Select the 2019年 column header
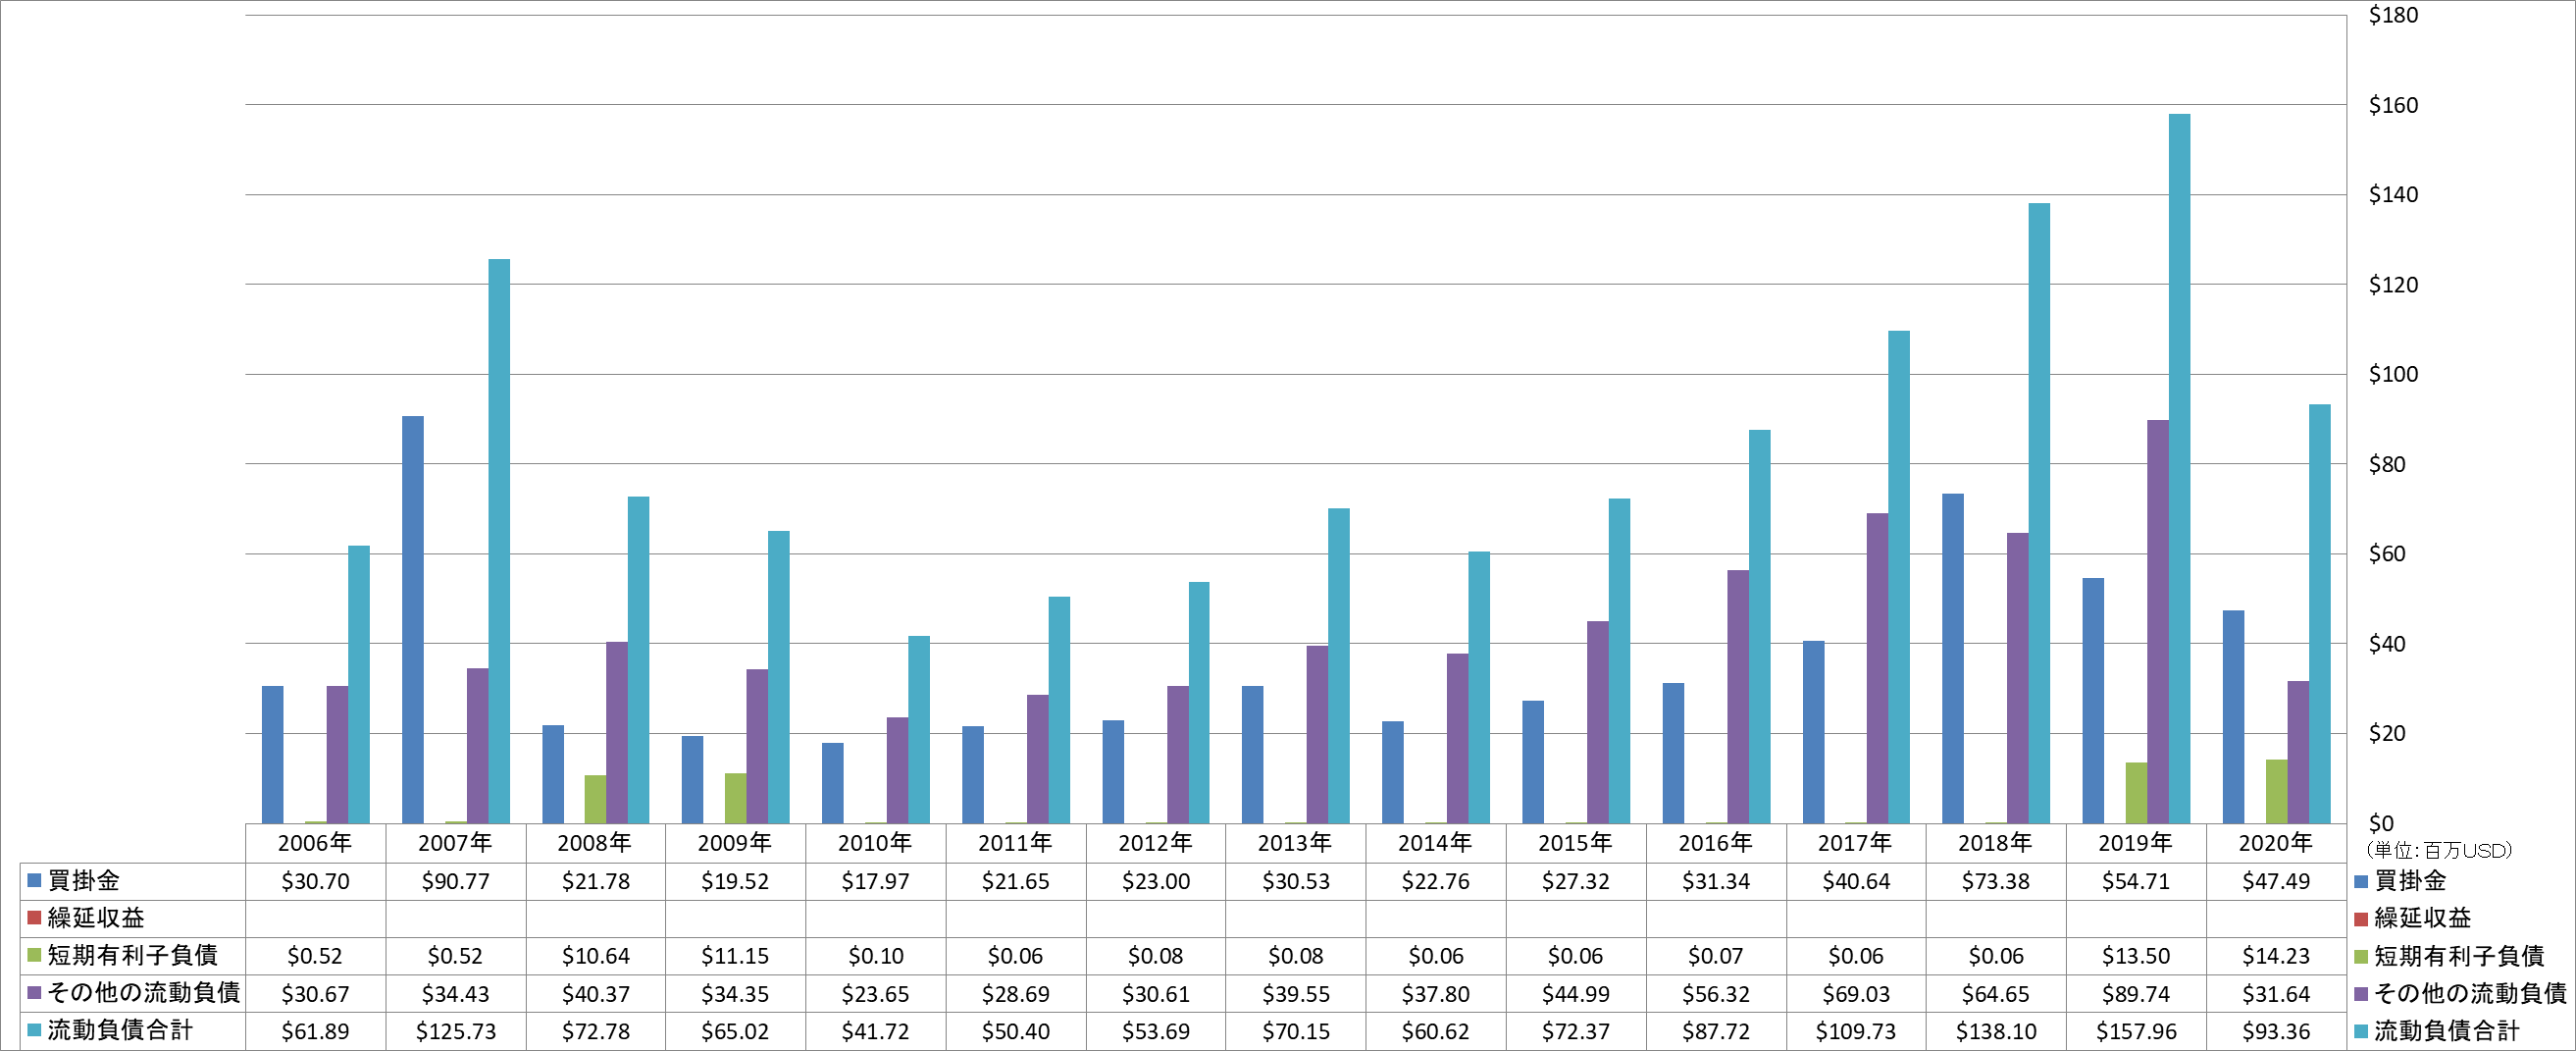This screenshot has height=1051, width=2576. [2136, 843]
